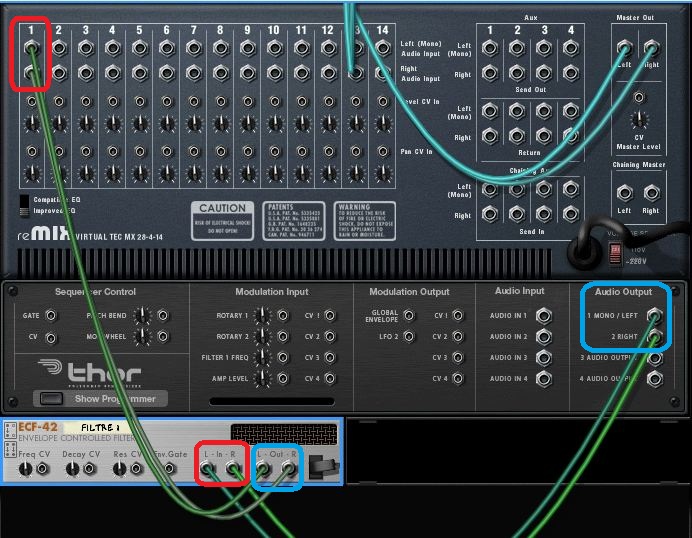The width and height of the screenshot is (692, 538).
Task: Adjust Thor Pitch Bend trim knob
Action: coord(142,316)
